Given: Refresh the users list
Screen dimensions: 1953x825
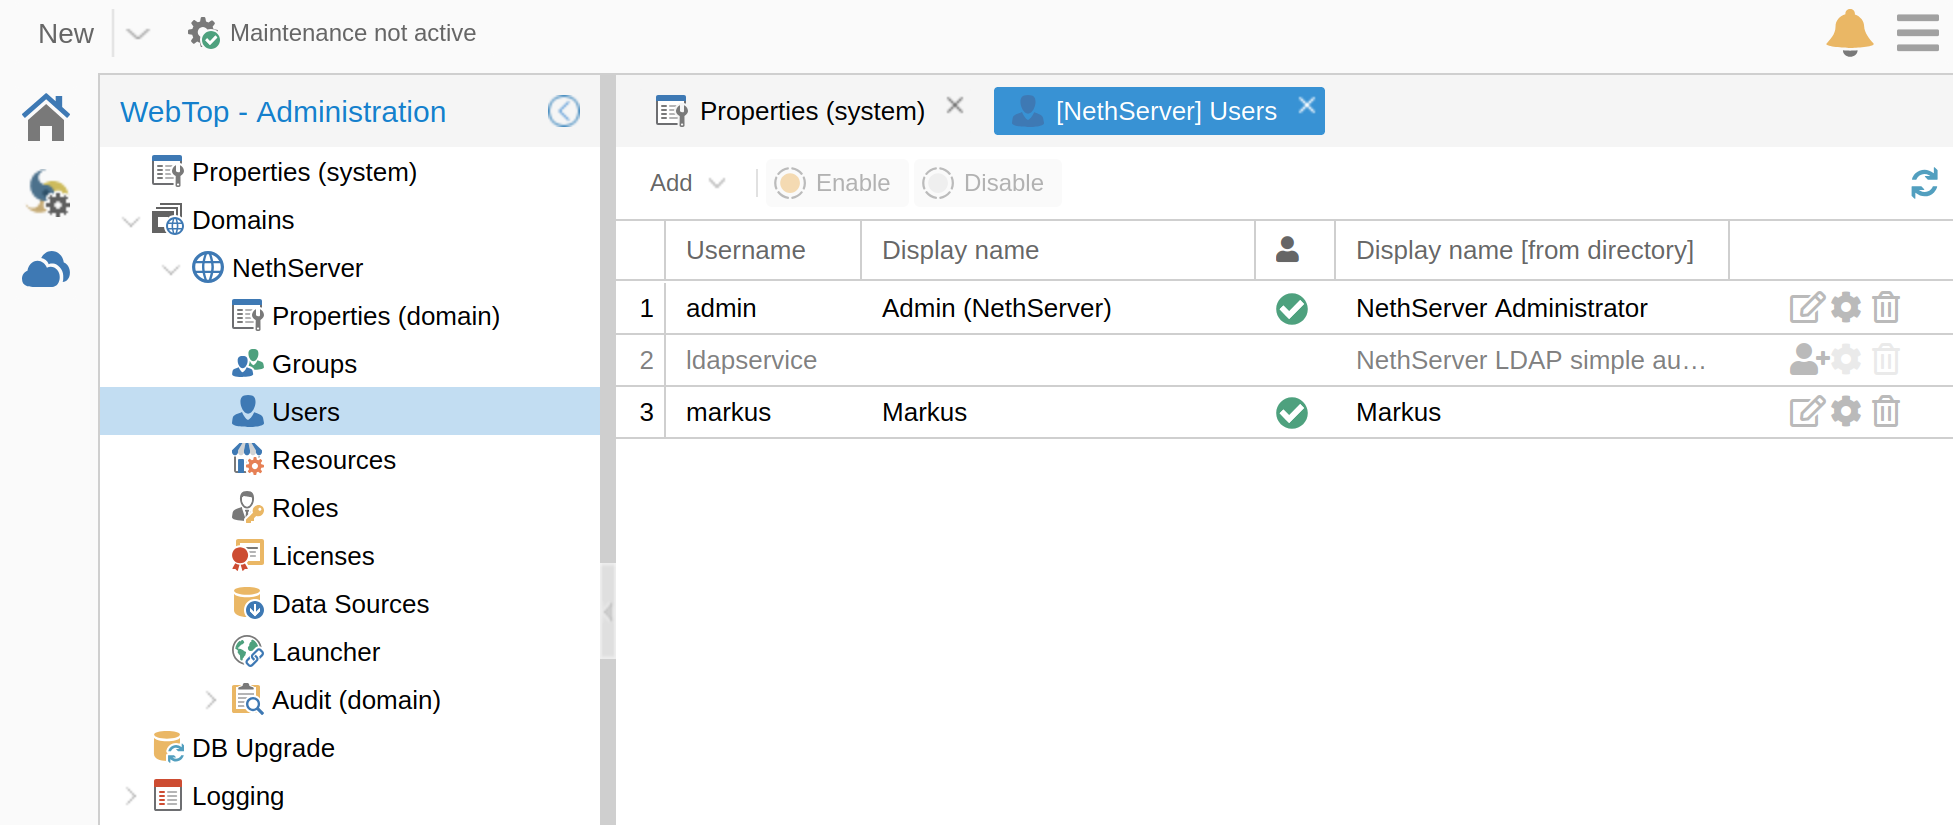Looking at the screenshot, I should click(1923, 183).
